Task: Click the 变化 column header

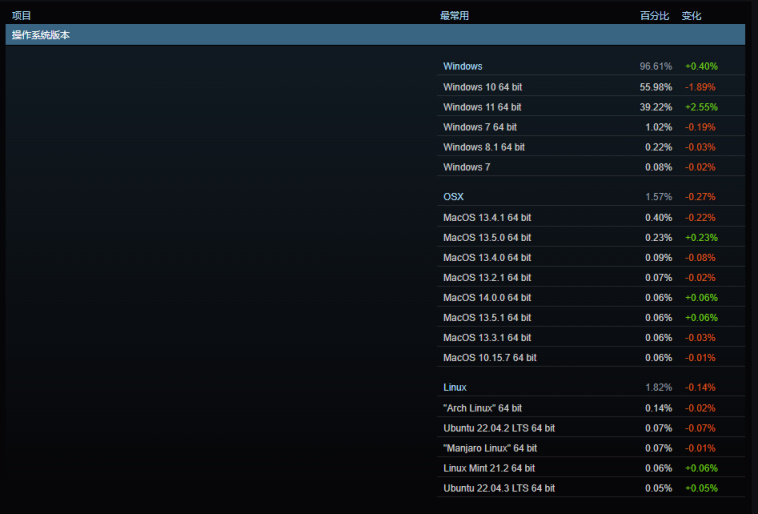Action: point(691,15)
